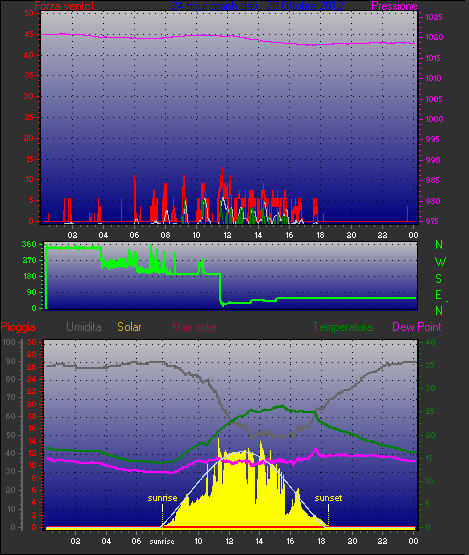Click the "35" value on the green temperature axis

430,365
